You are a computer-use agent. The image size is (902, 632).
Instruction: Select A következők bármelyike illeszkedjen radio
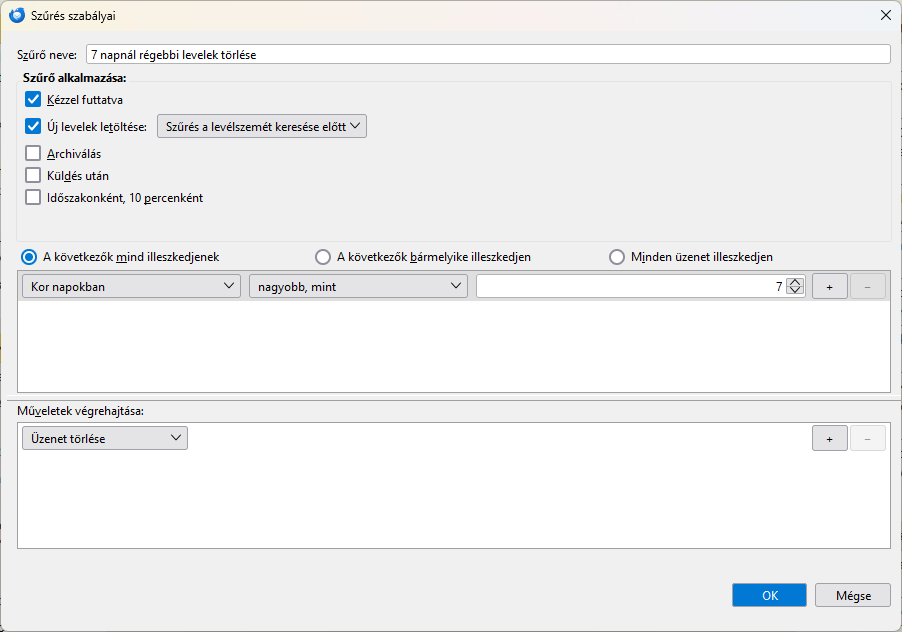pos(323,257)
